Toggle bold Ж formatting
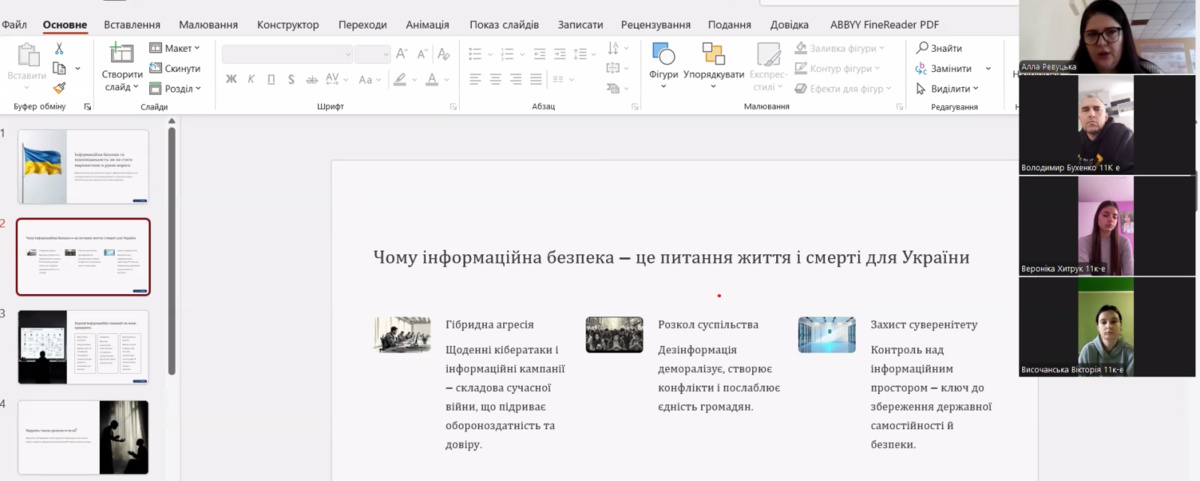This screenshot has width=1200, height=481. 231,79
